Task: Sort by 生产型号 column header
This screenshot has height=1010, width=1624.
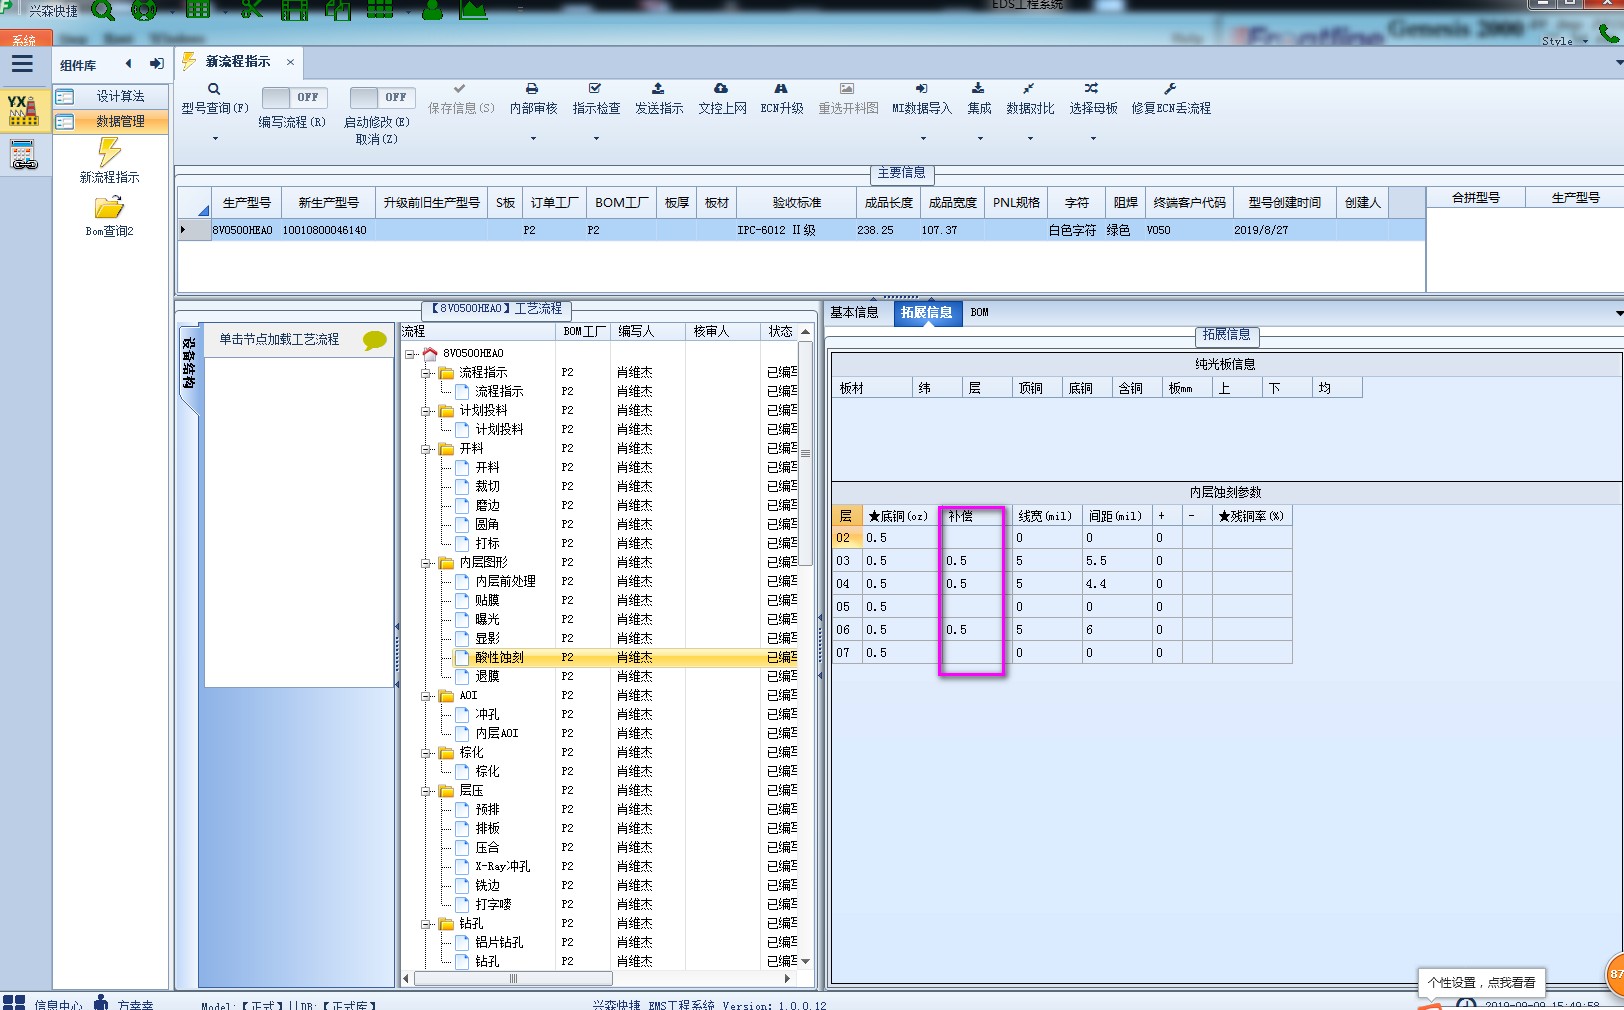Action: tap(246, 203)
